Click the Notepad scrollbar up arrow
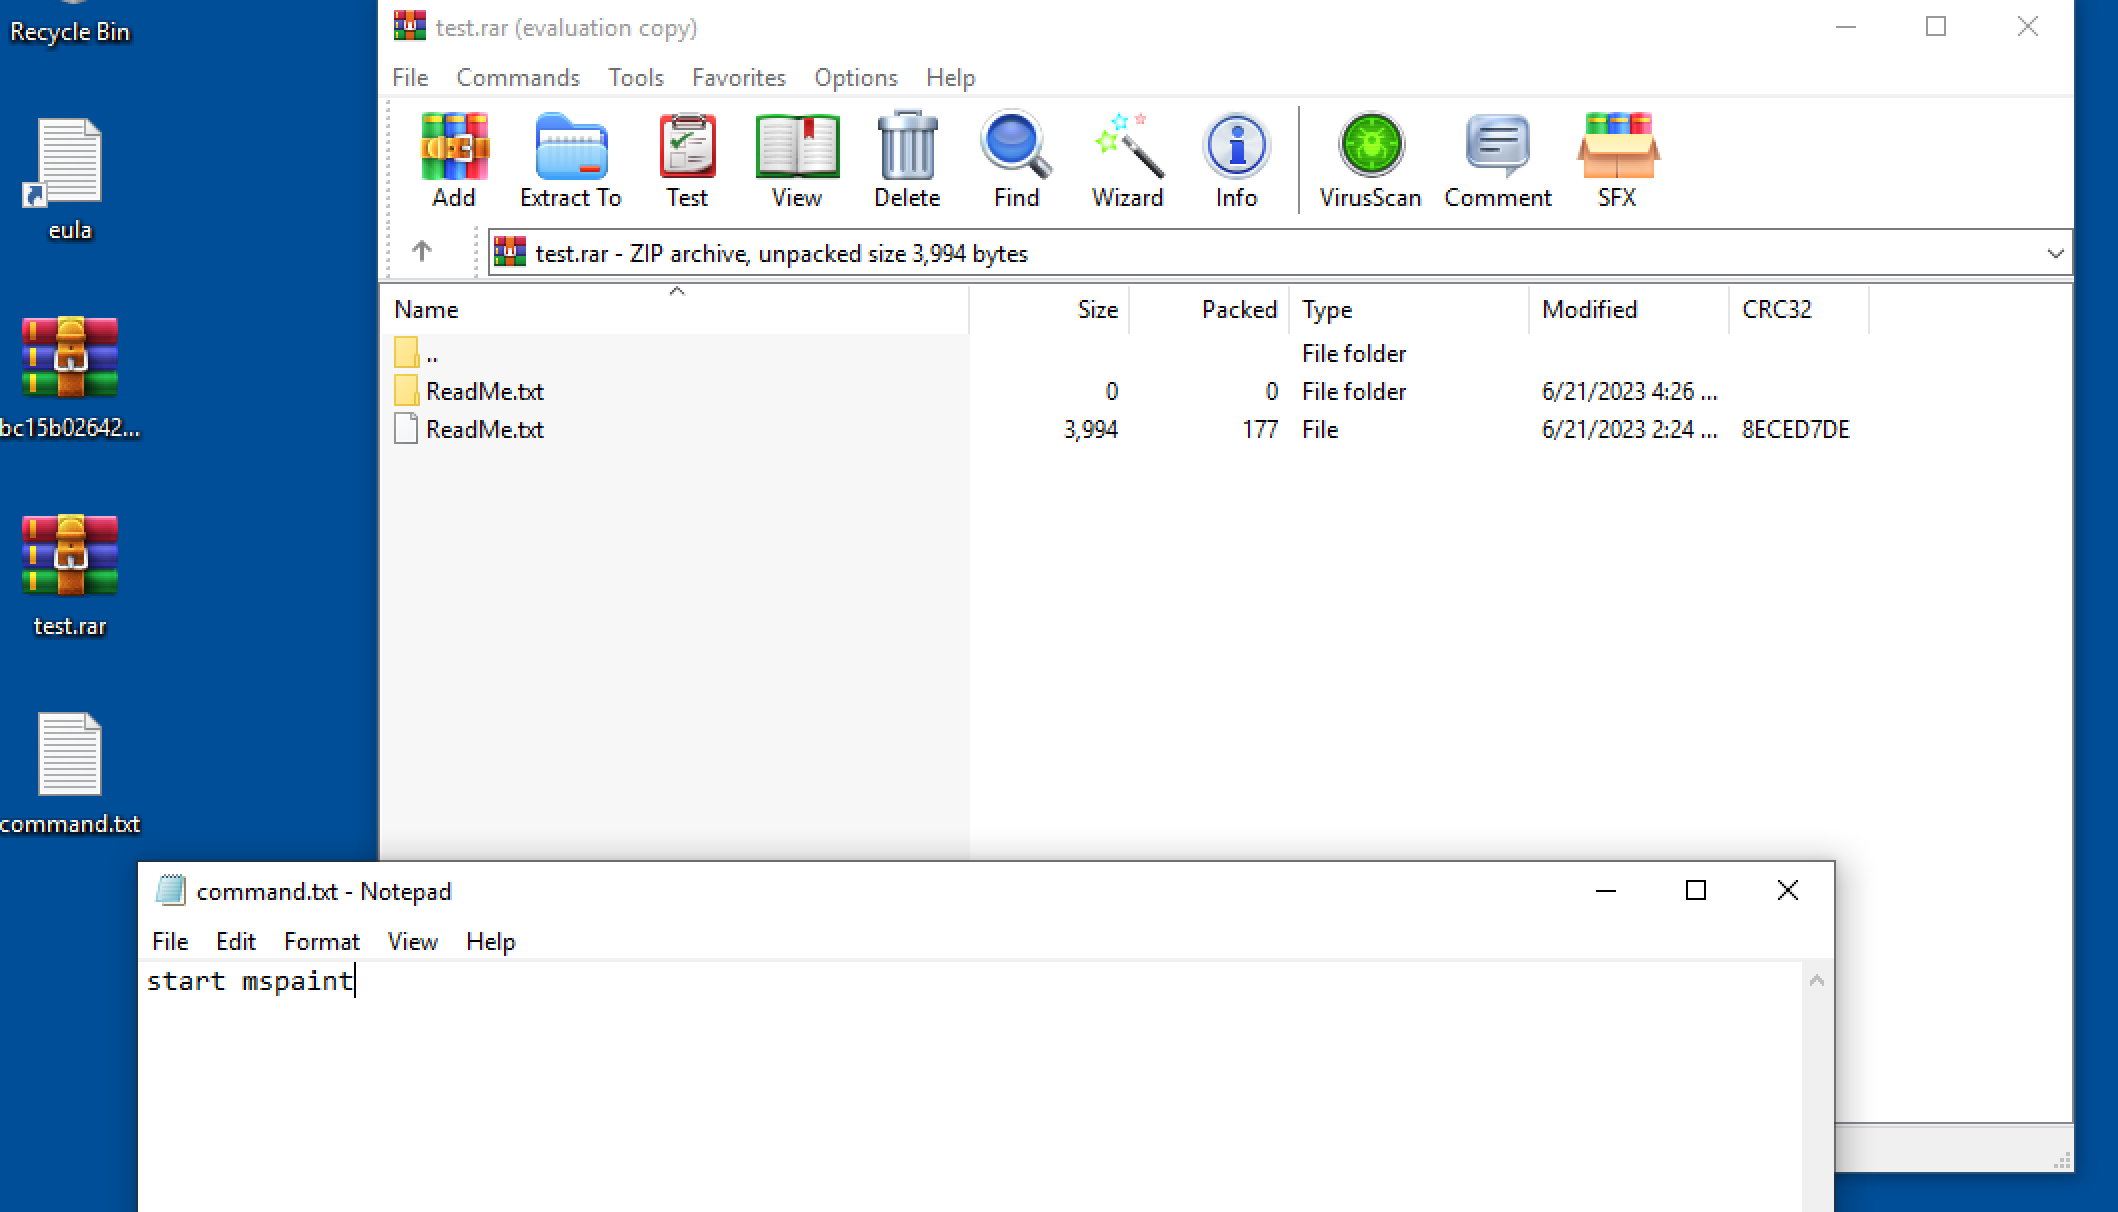The image size is (2118, 1212). [1817, 981]
